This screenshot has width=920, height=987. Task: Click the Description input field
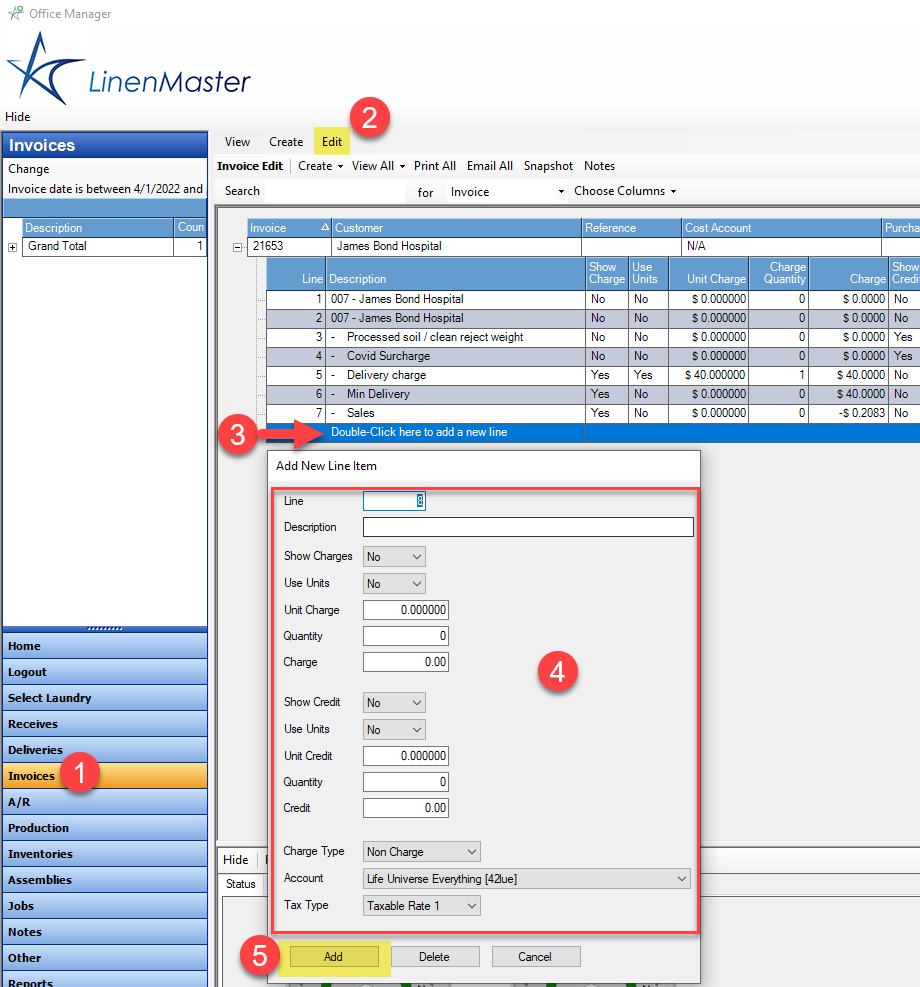[x=527, y=527]
